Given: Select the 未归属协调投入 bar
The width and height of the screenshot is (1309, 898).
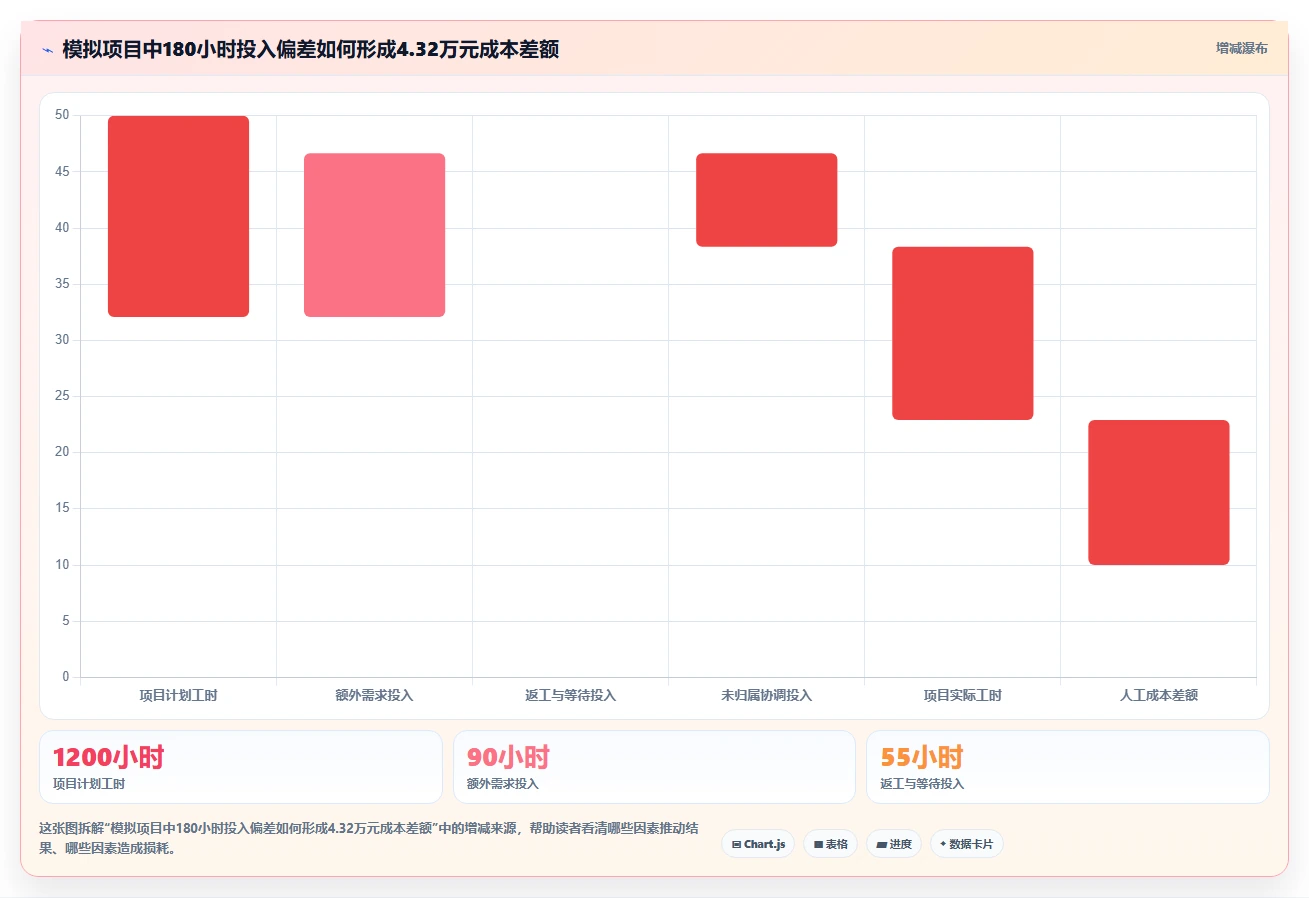Looking at the screenshot, I should 766,200.
